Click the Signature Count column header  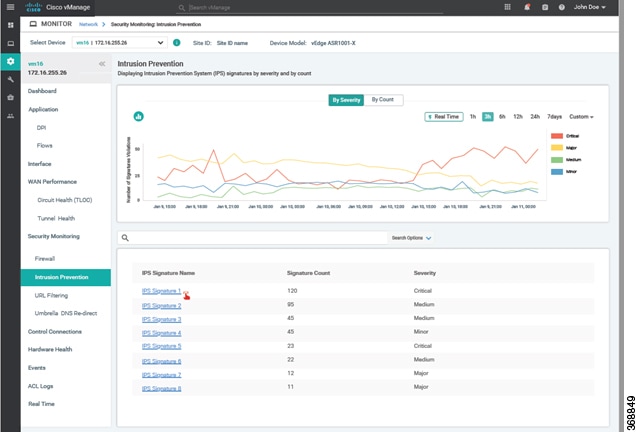(308, 273)
